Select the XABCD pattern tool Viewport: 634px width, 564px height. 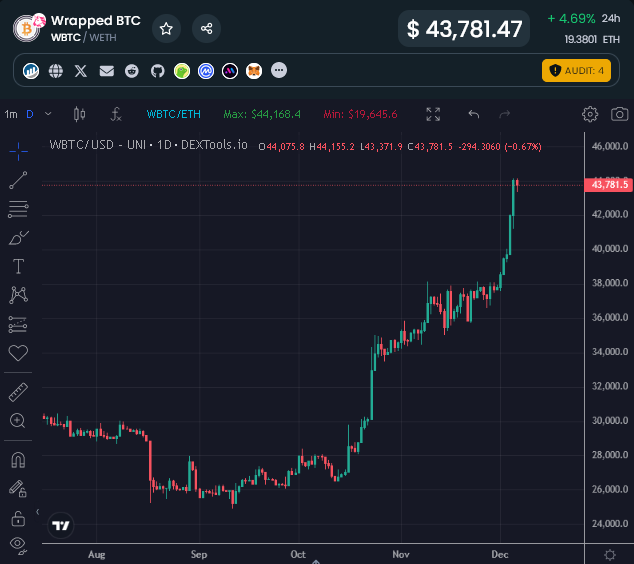[x=18, y=295]
